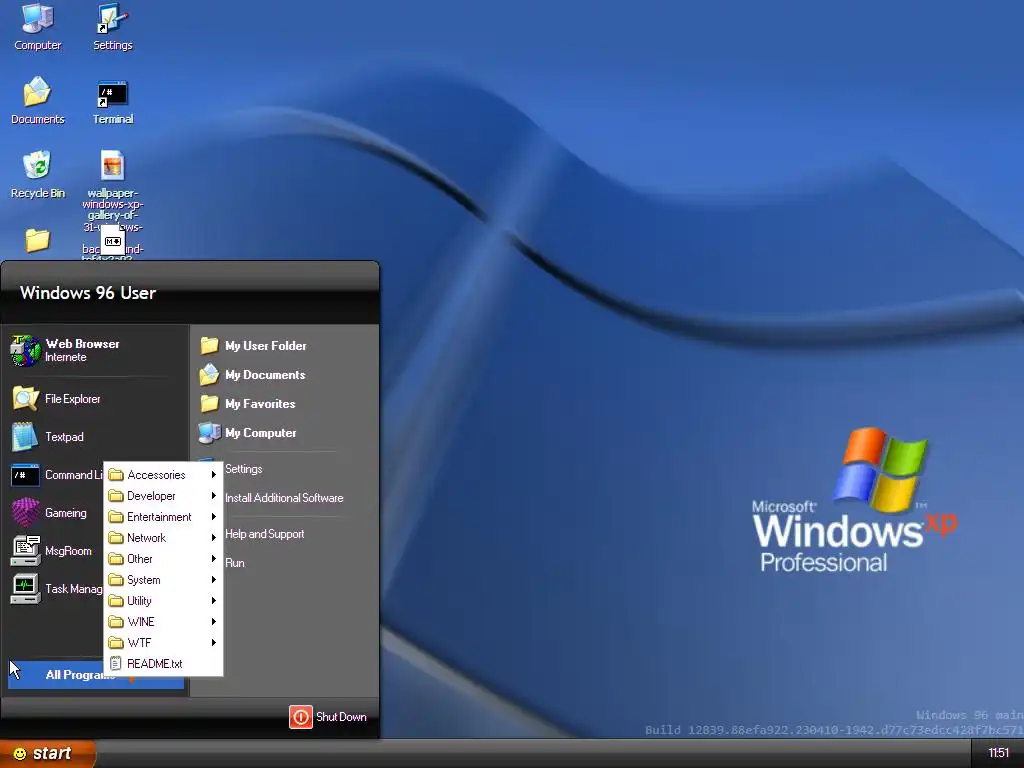The width and height of the screenshot is (1024, 768).
Task: Click the Internete subtitle under Web Browser
Action: point(65,357)
